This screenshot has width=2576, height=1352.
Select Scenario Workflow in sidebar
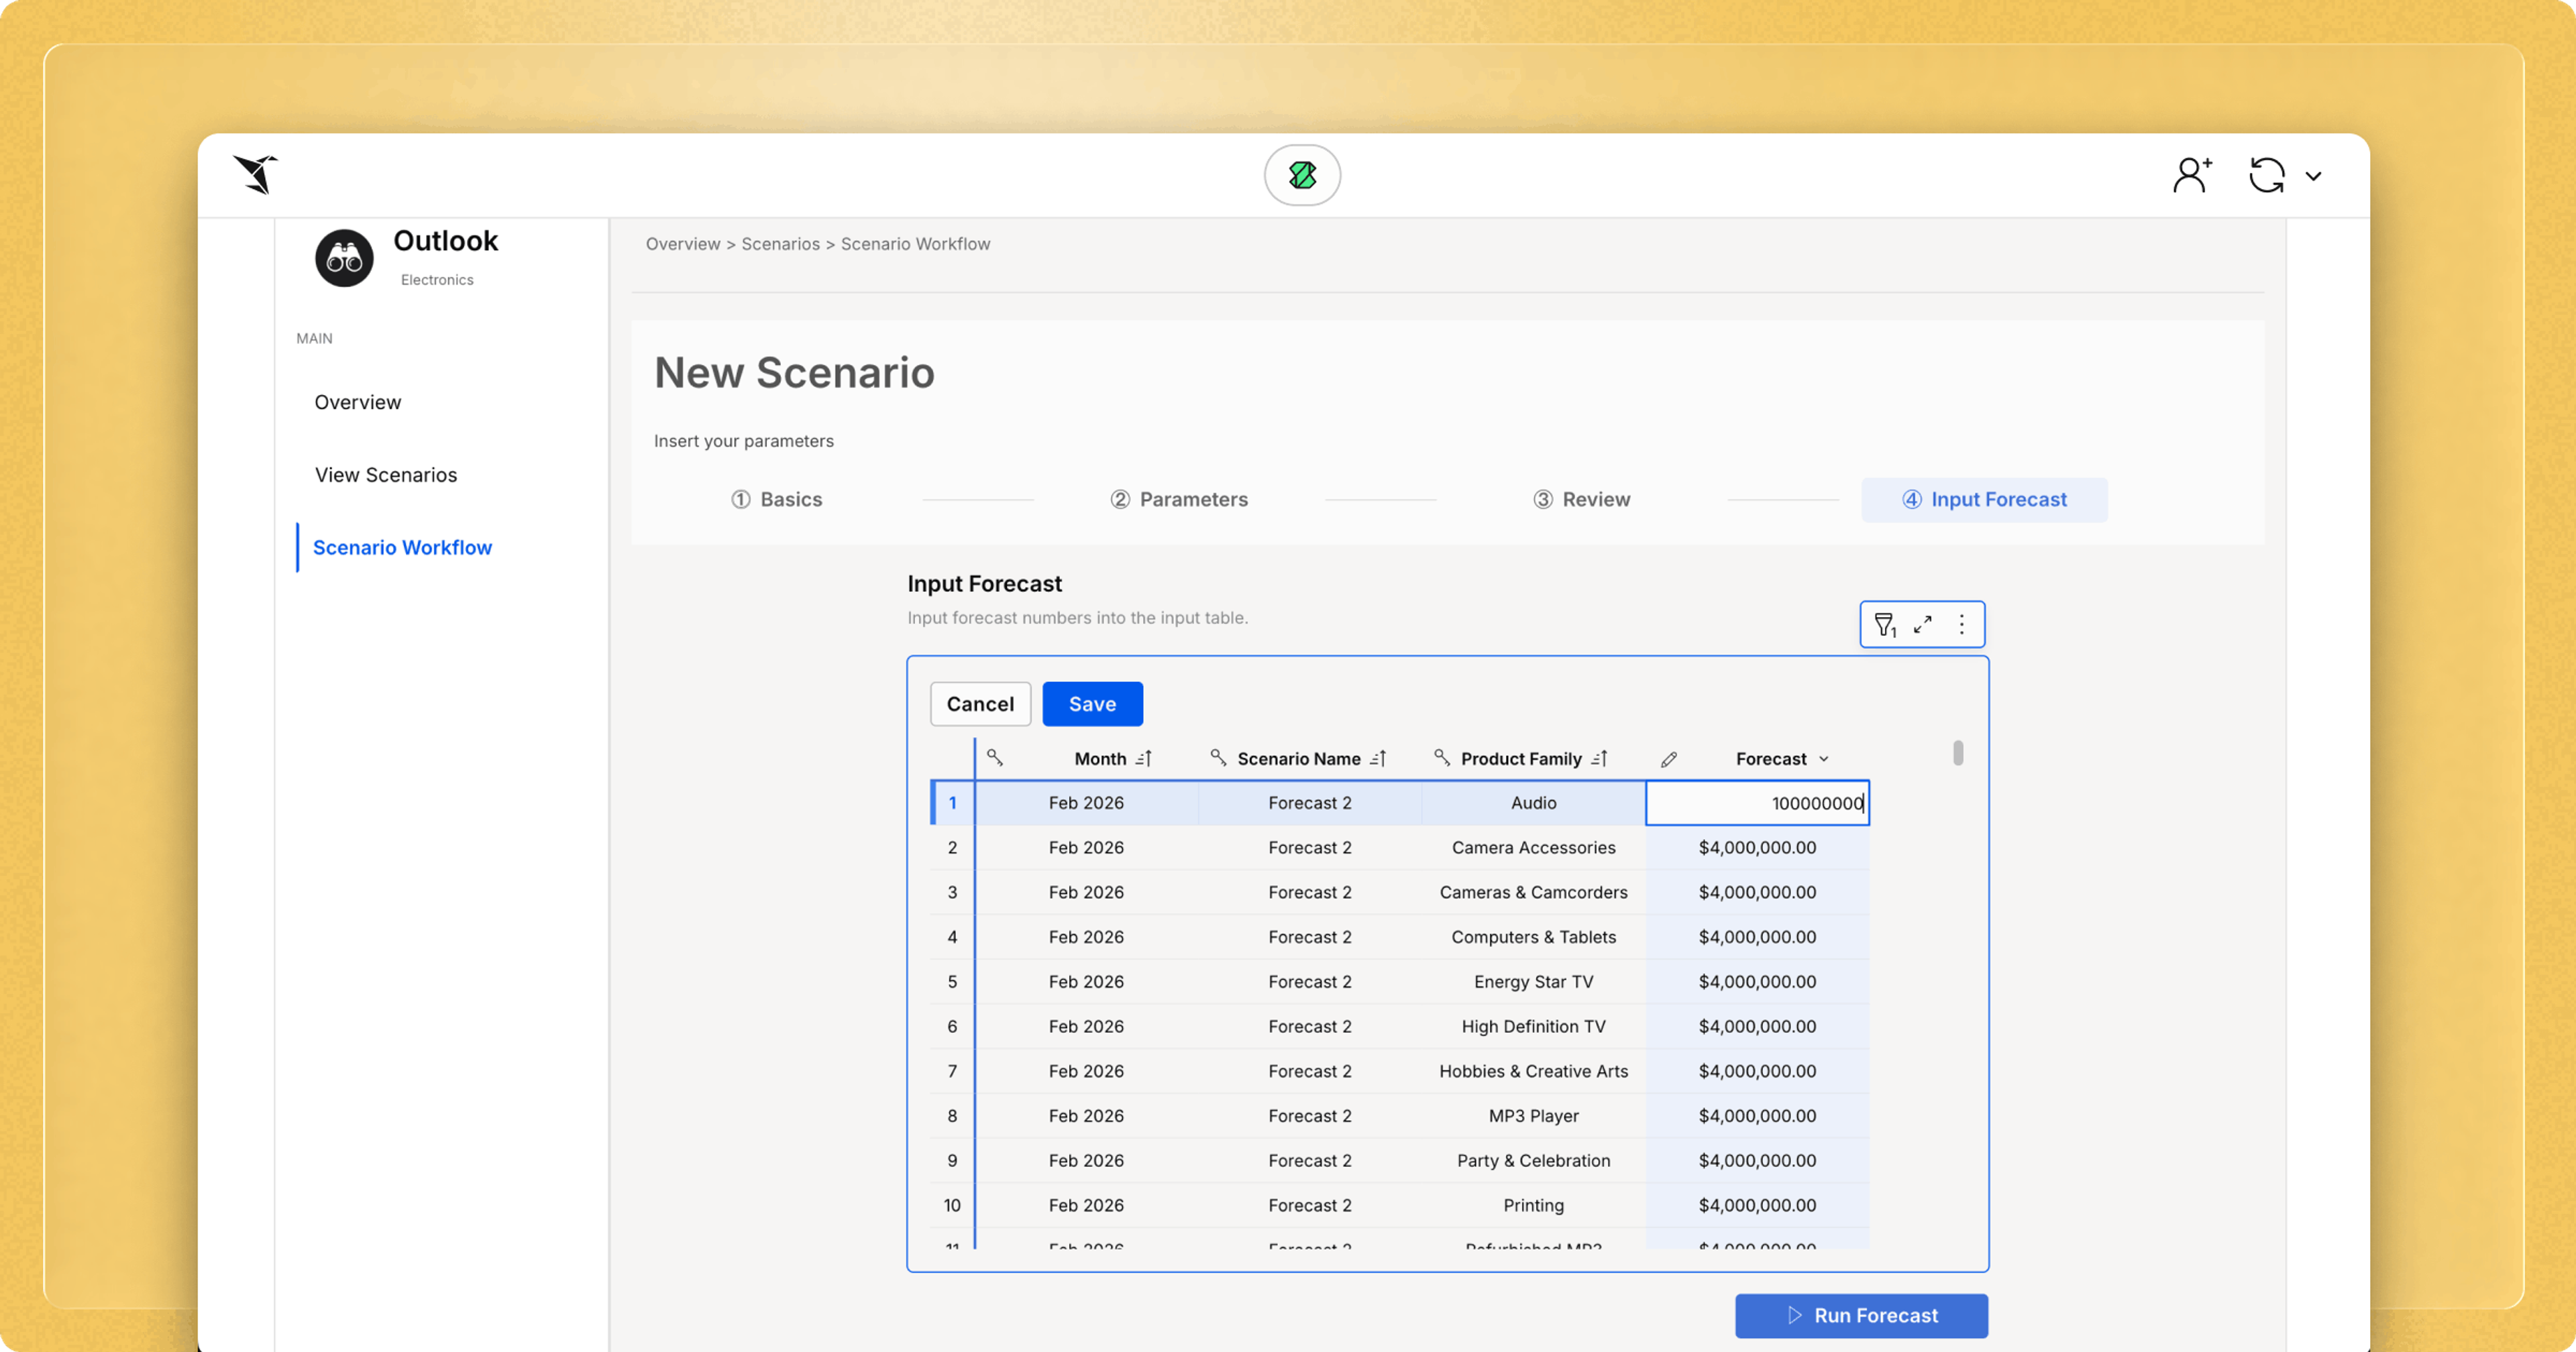click(x=402, y=548)
